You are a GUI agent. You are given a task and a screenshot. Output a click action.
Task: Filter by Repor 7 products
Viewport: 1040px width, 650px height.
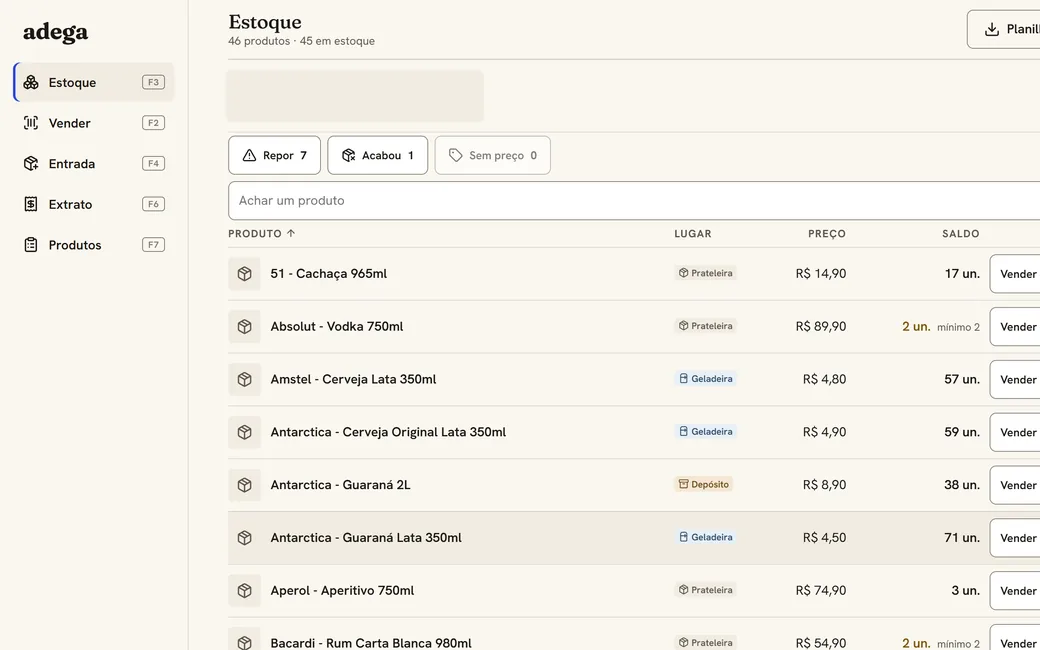click(275, 155)
